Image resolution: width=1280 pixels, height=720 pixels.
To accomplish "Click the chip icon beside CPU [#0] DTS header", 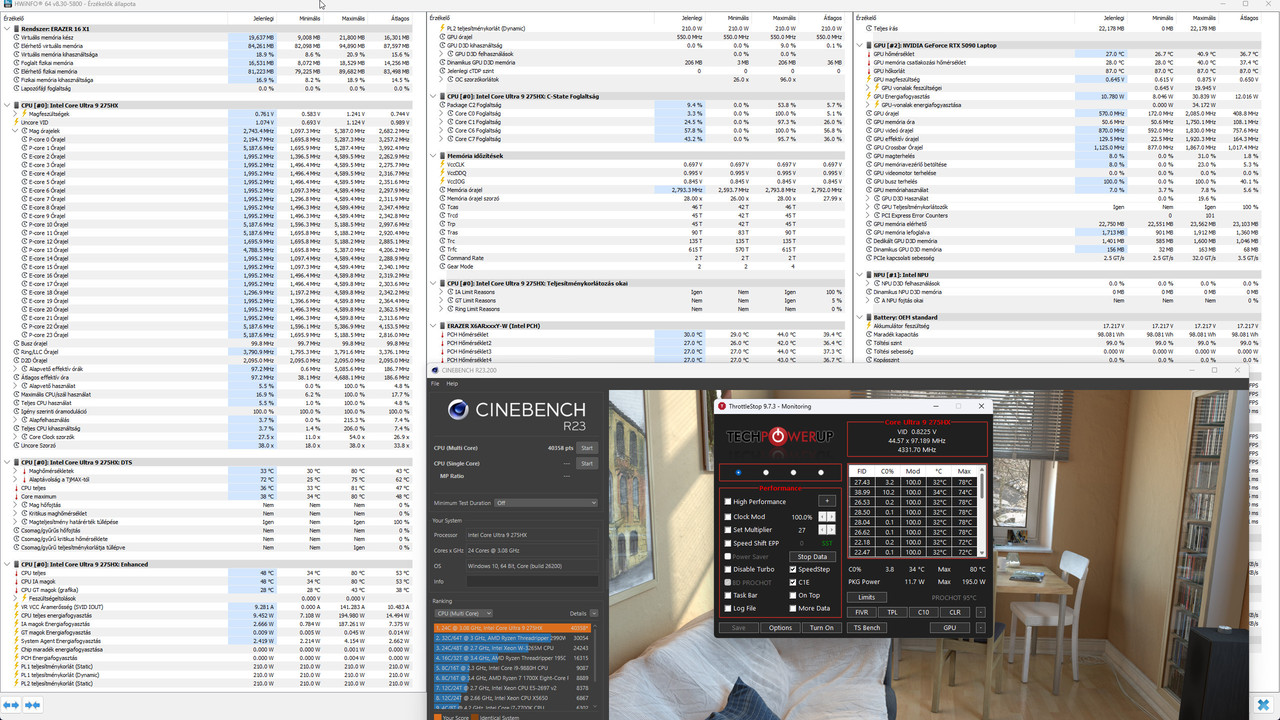I will (16, 462).
